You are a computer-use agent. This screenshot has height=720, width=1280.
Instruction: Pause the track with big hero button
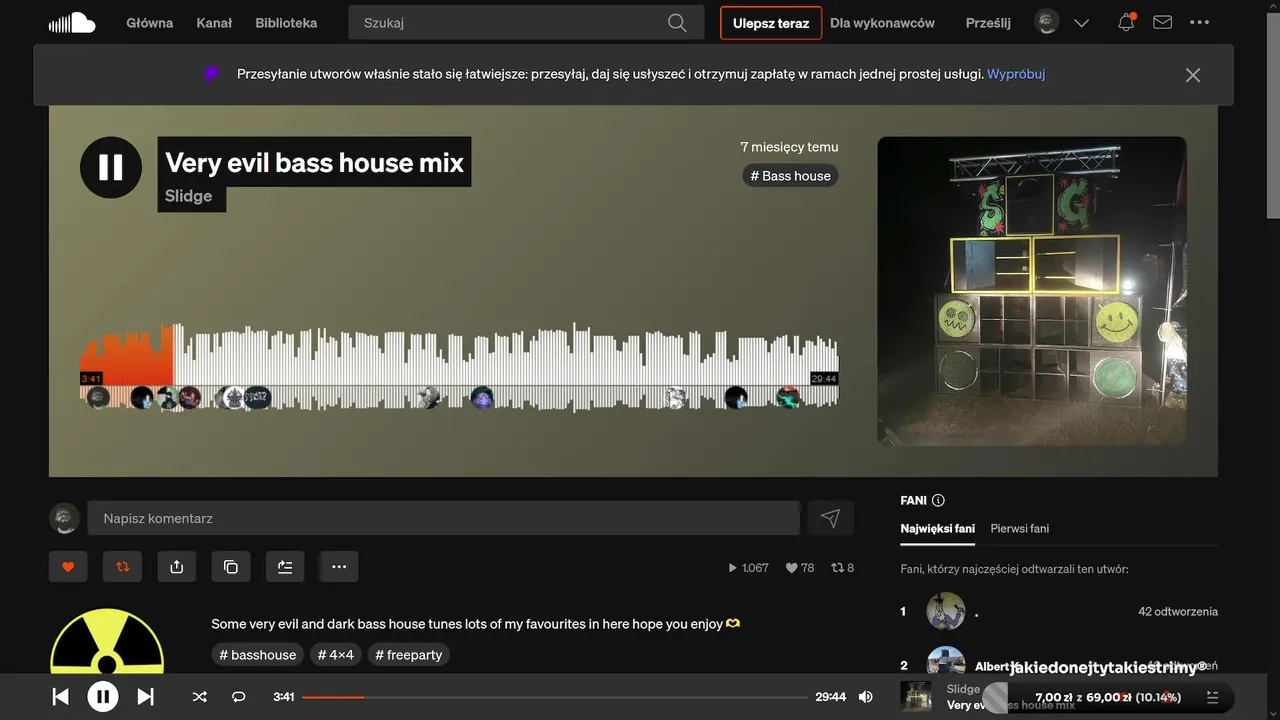(111, 167)
